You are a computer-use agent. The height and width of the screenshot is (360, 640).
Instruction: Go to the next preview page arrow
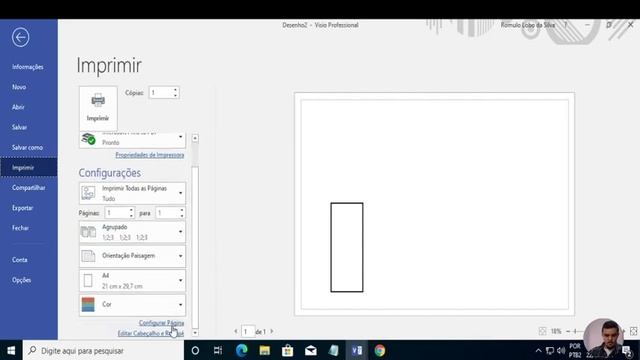tap(272, 331)
